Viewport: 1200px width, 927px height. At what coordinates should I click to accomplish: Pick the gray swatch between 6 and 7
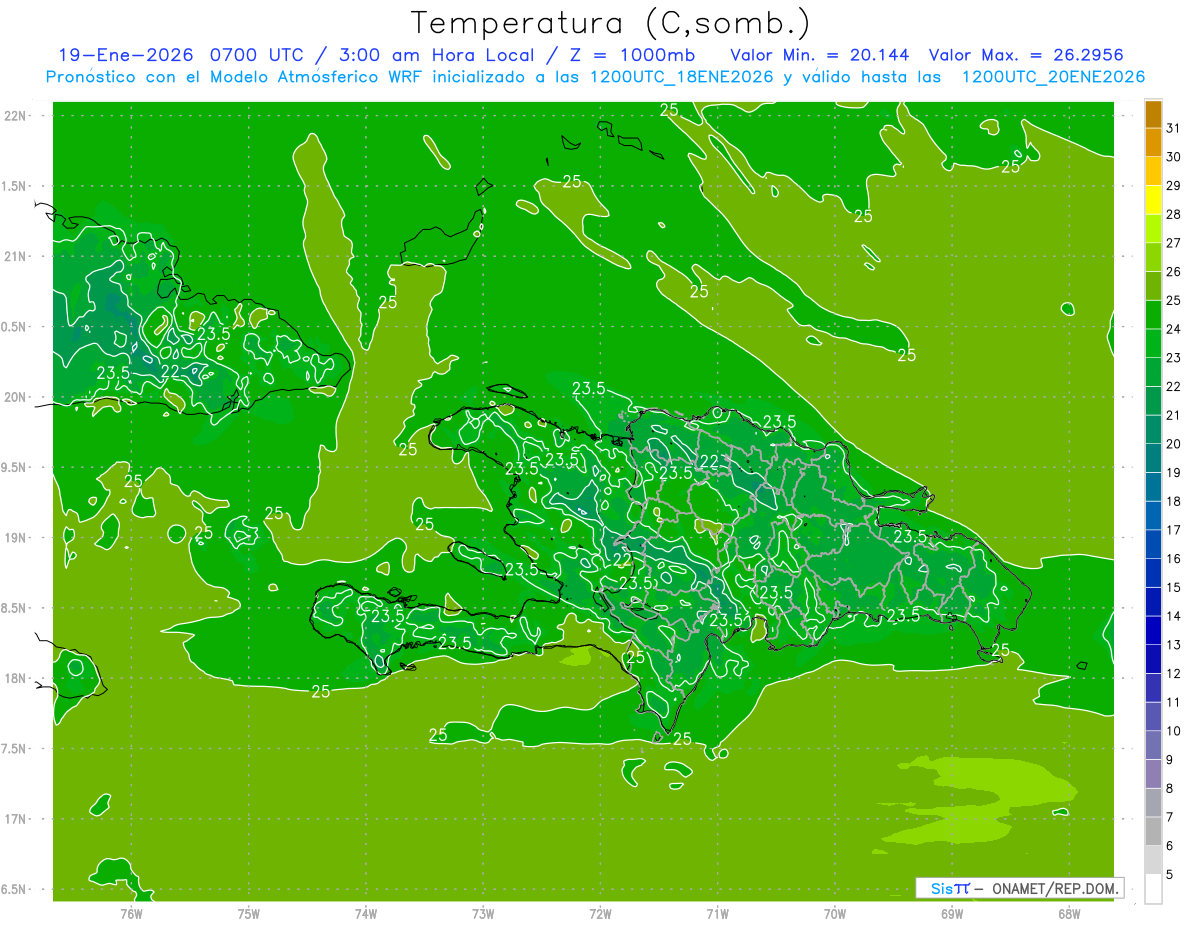click(1153, 831)
